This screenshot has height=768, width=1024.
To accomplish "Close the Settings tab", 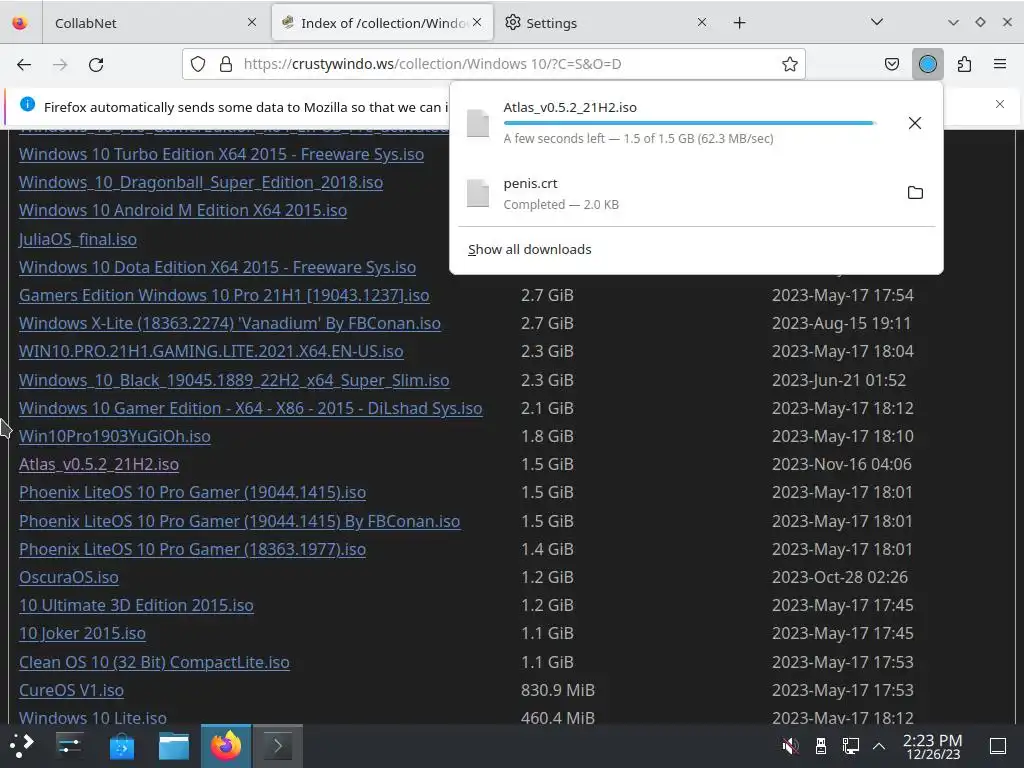I will pyautogui.click(x=702, y=22).
